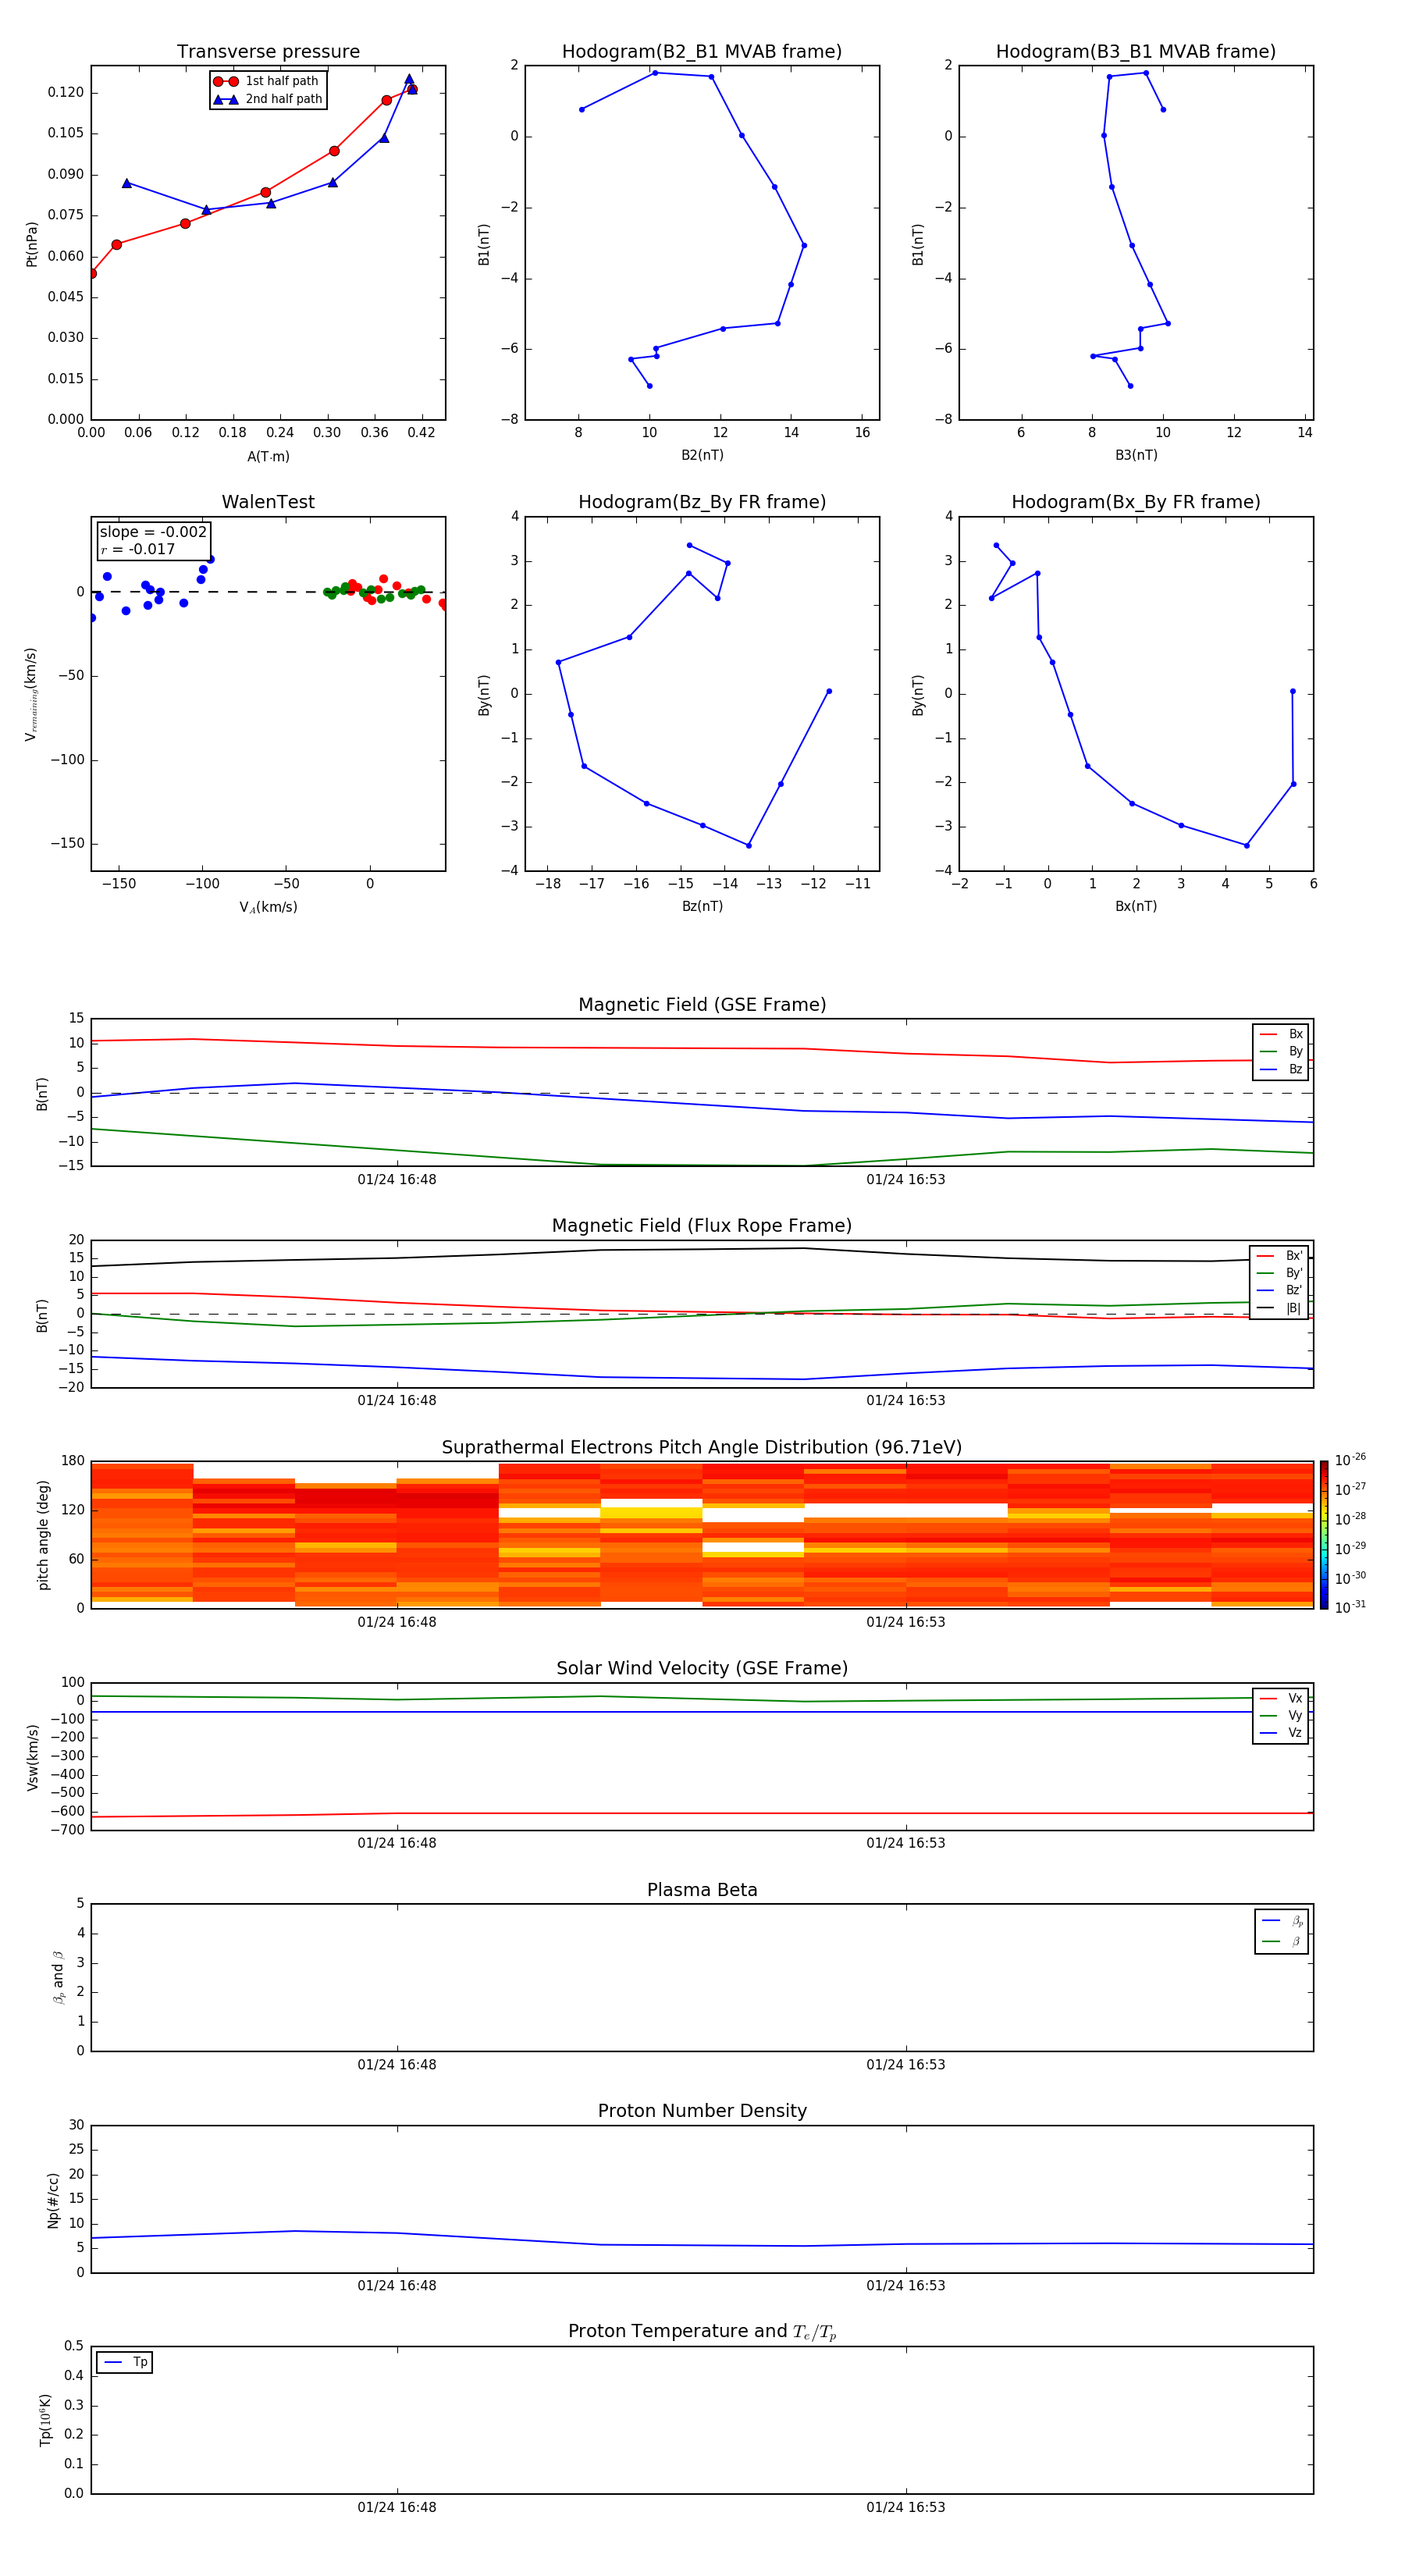Click the 'slope = -0.002' annotation
Screen dimensions: 1405x2576
(x=153, y=532)
